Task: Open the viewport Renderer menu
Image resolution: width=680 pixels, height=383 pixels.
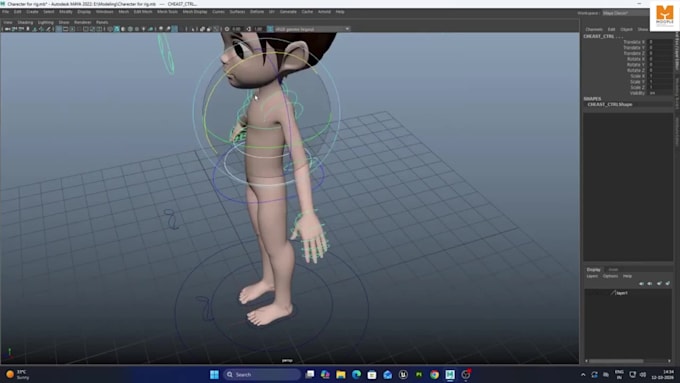Action: 82,22
